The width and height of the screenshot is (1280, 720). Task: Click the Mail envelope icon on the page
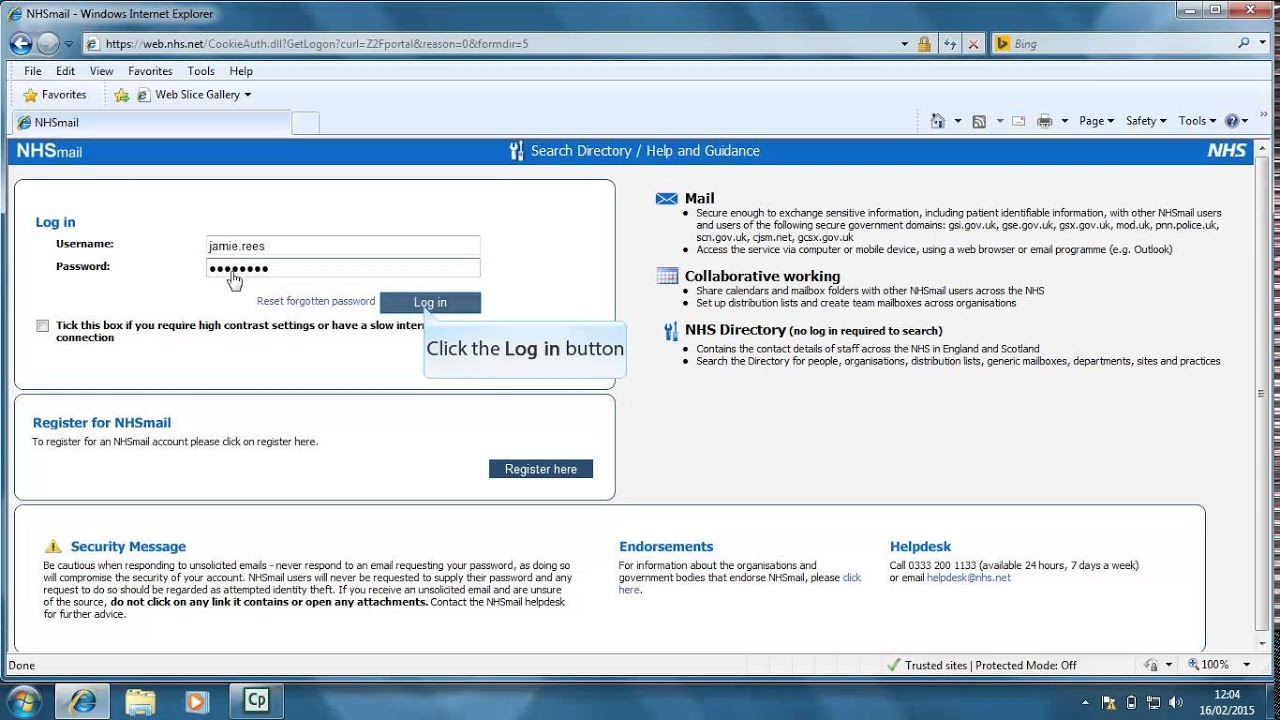pos(666,199)
